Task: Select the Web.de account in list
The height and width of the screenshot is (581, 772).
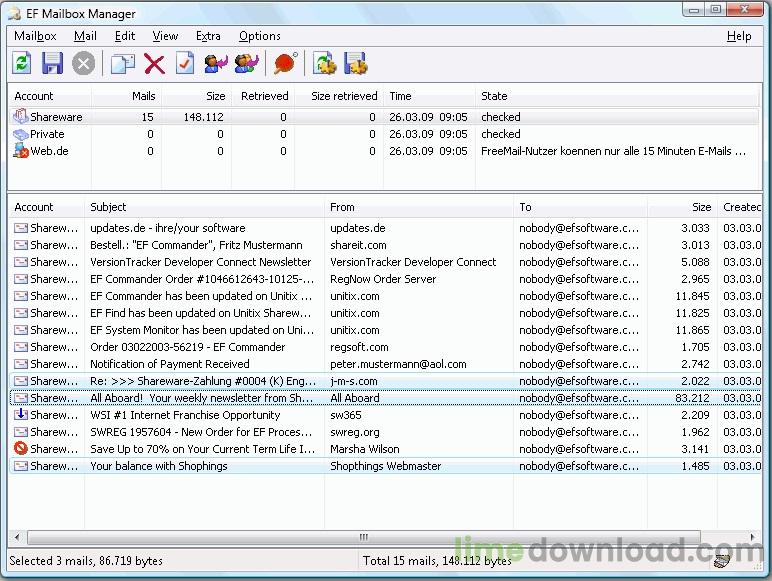Action: click(49, 151)
